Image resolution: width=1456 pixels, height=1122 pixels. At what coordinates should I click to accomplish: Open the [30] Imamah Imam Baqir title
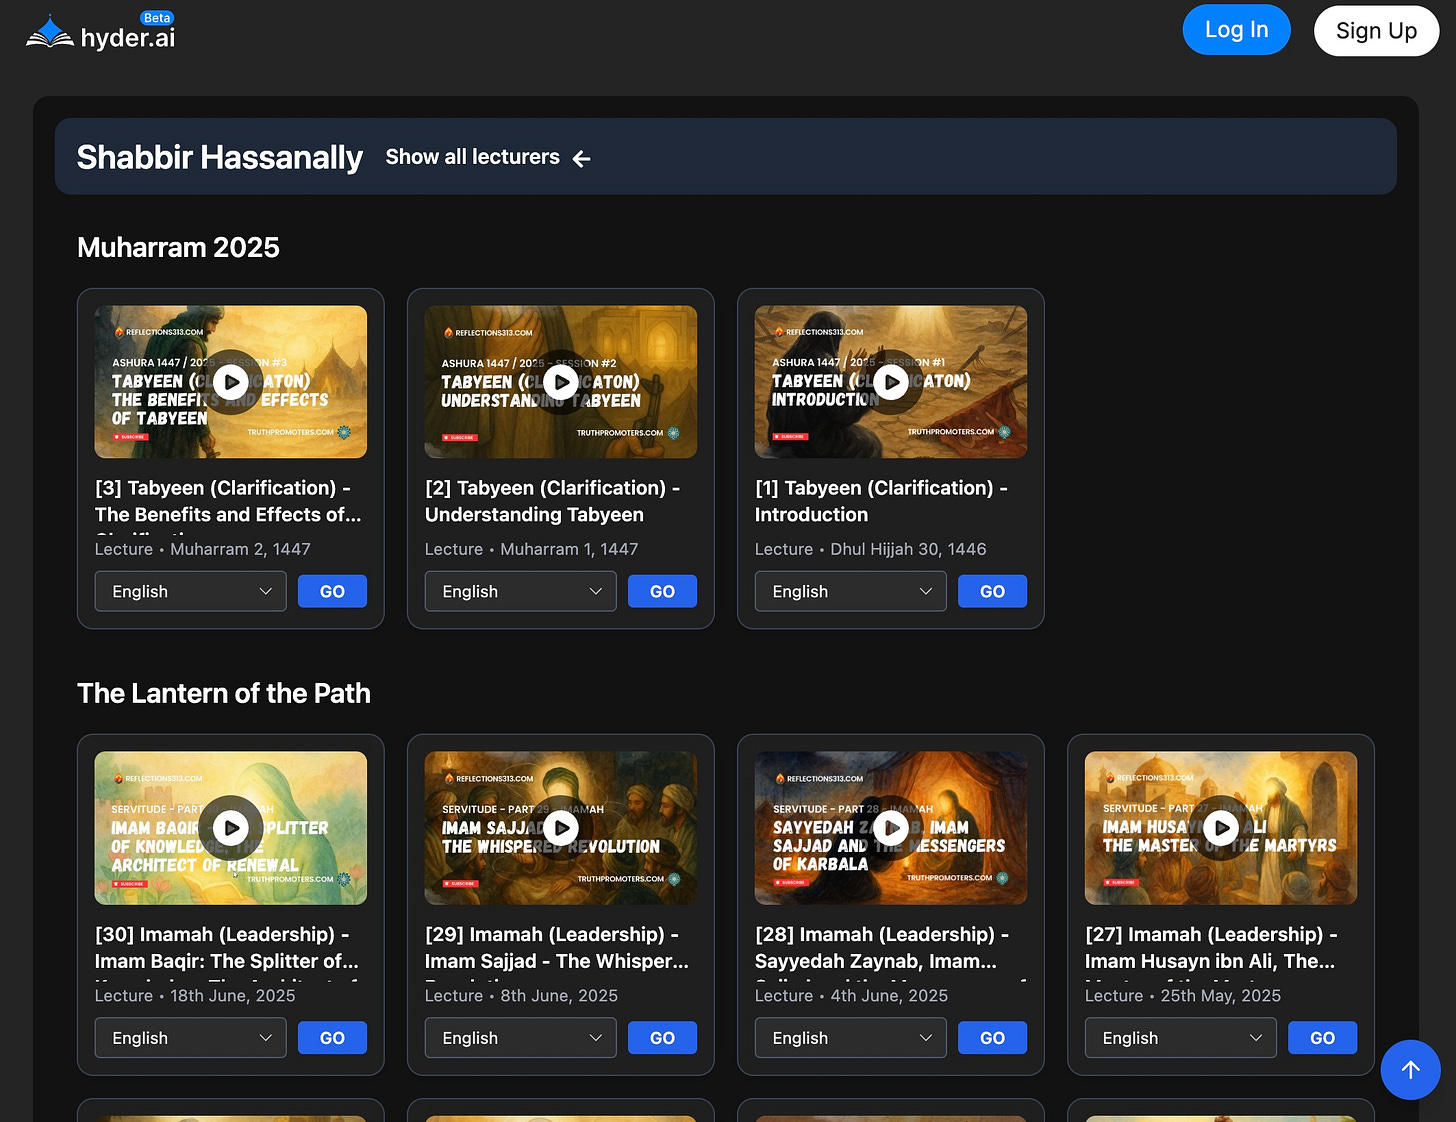click(227, 948)
